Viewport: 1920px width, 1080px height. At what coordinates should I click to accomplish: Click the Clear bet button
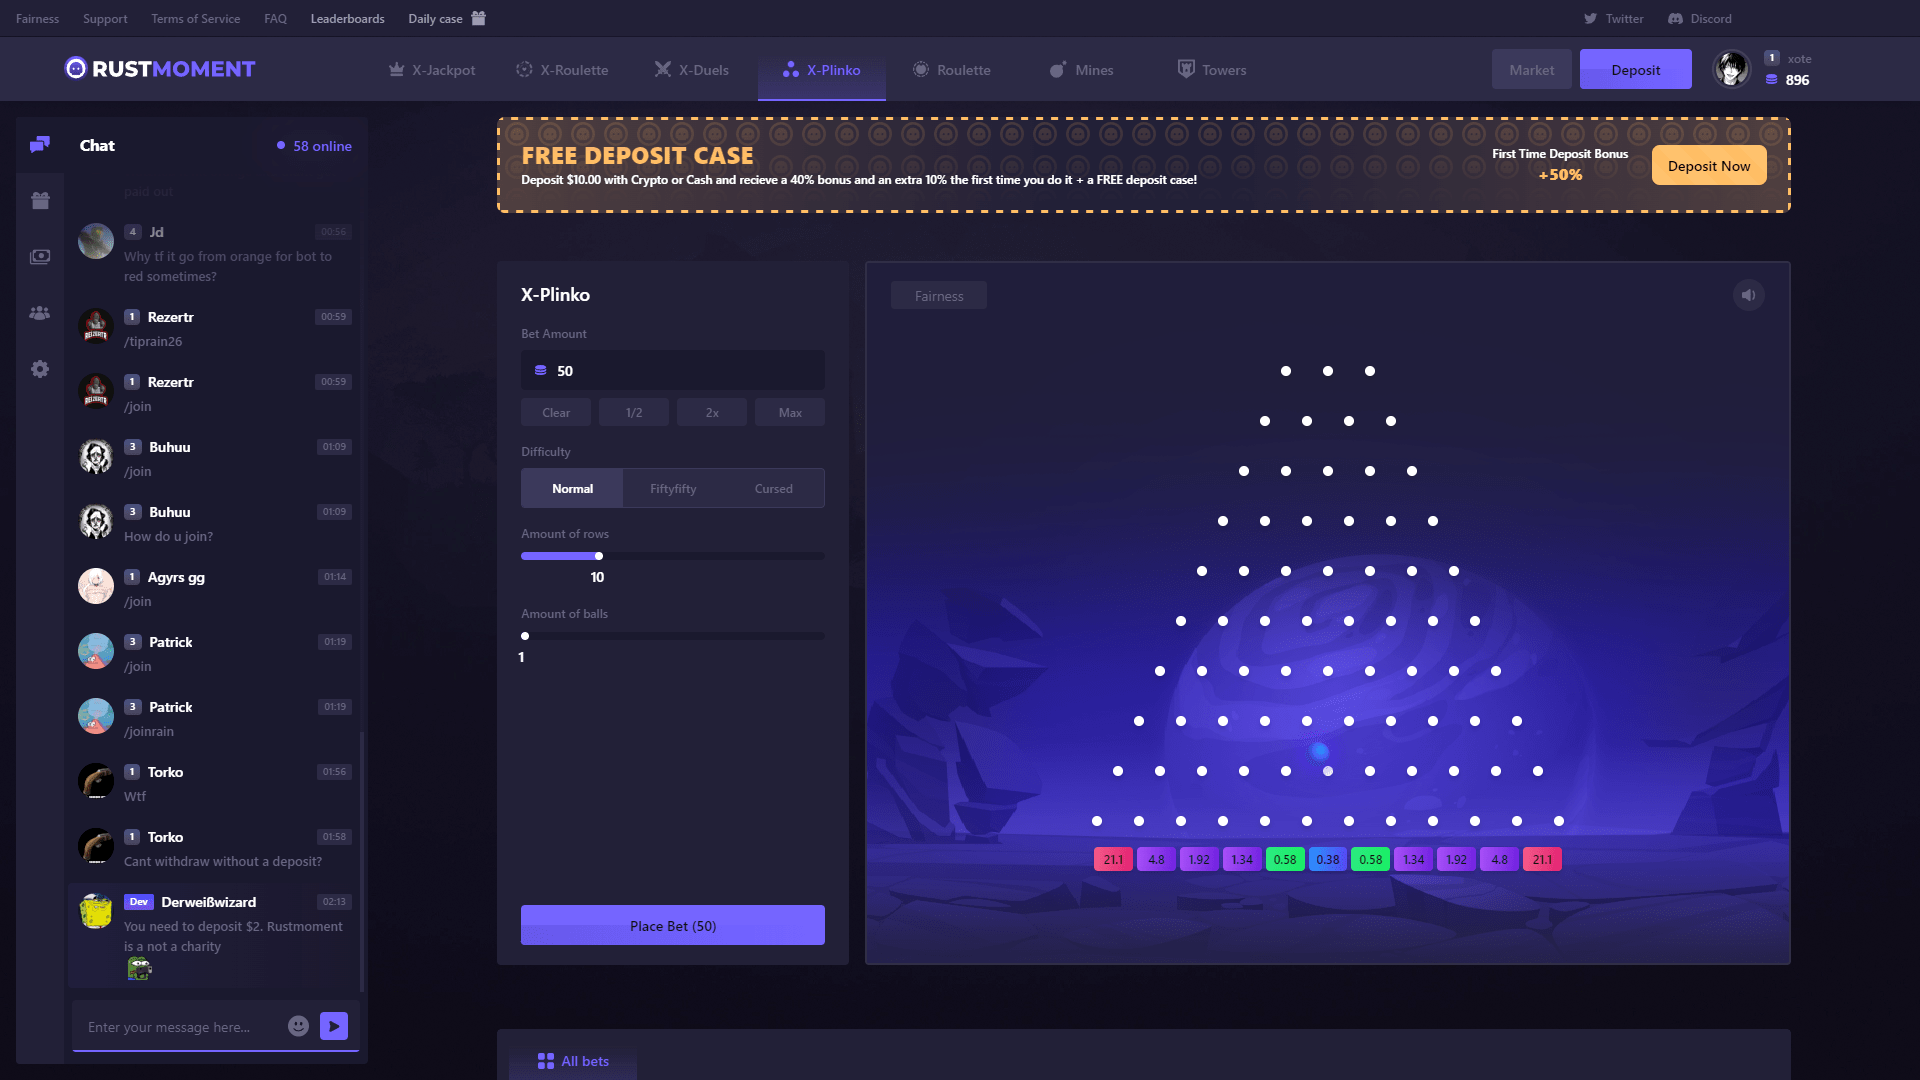pyautogui.click(x=556, y=412)
